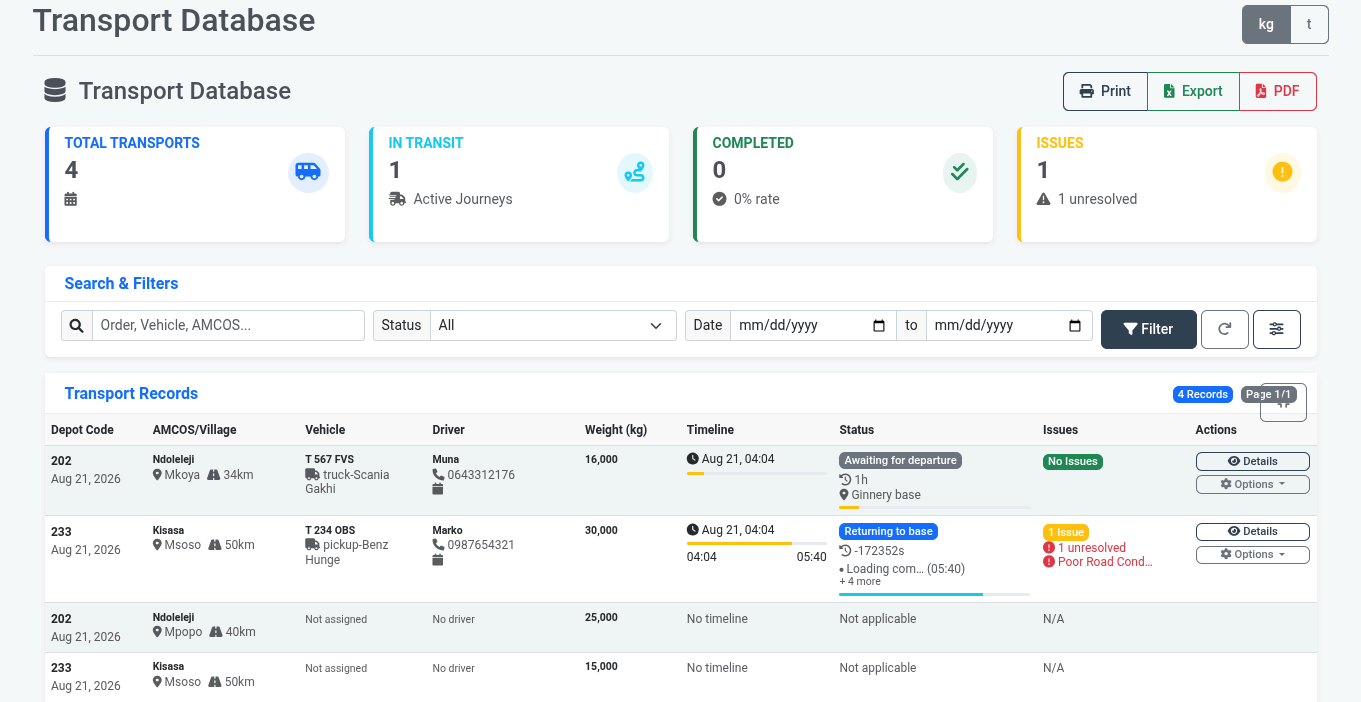Click the history icon beside 1h
The width and height of the screenshot is (1361, 702).
[x=845, y=480]
